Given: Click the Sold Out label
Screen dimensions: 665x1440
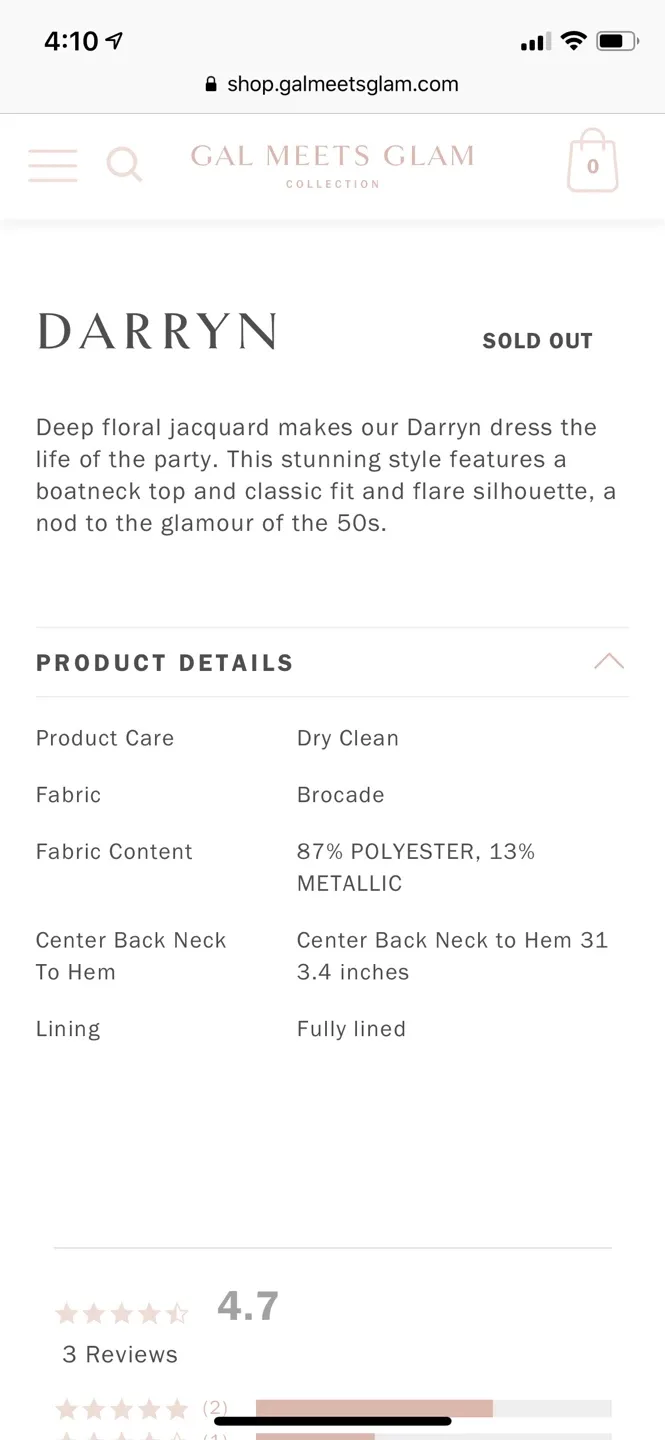Looking at the screenshot, I should point(537,340).
